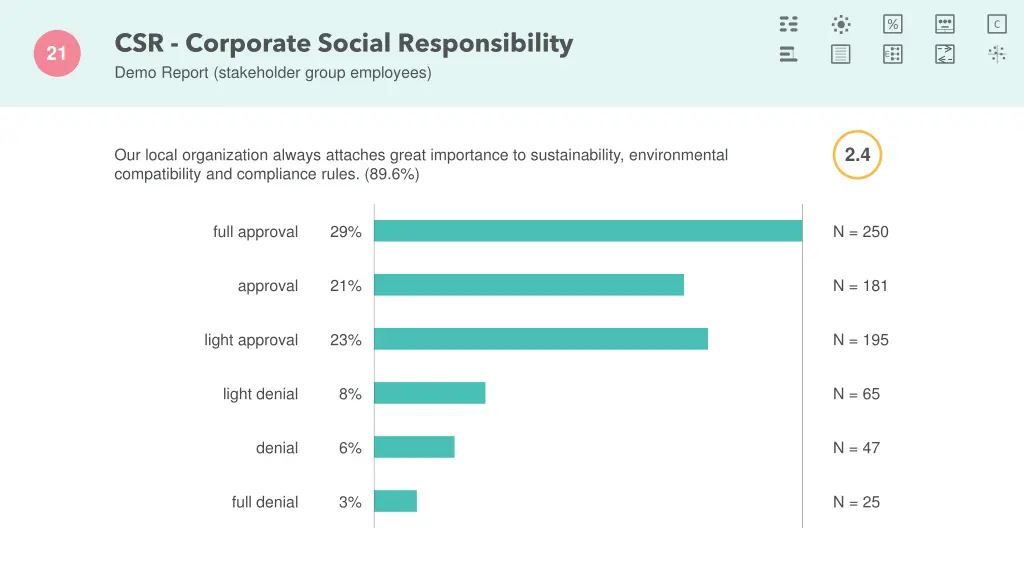
Task: Click the N = 250 count label
Action: pyautogui.click(x=860, y=232)
